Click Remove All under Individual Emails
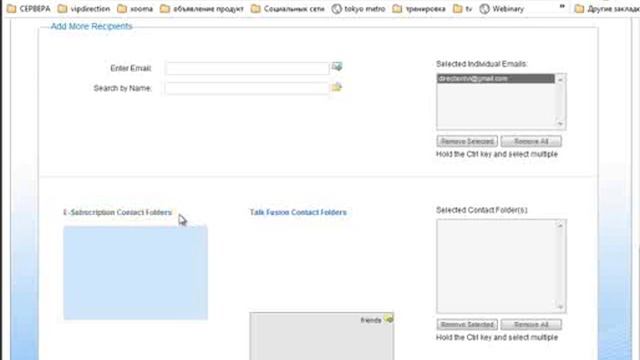640x360 pixels. [x=531, y=141]
